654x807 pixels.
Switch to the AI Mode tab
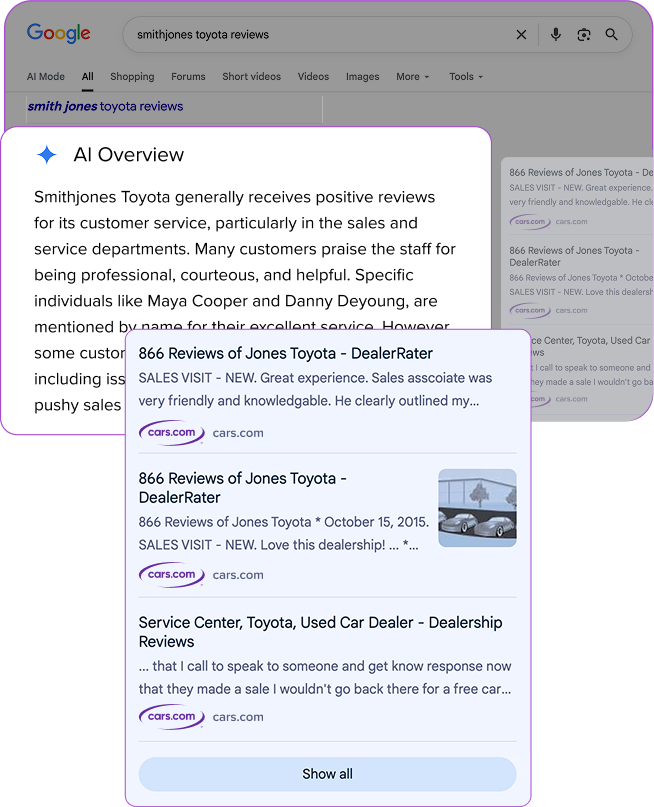(45, 77)
